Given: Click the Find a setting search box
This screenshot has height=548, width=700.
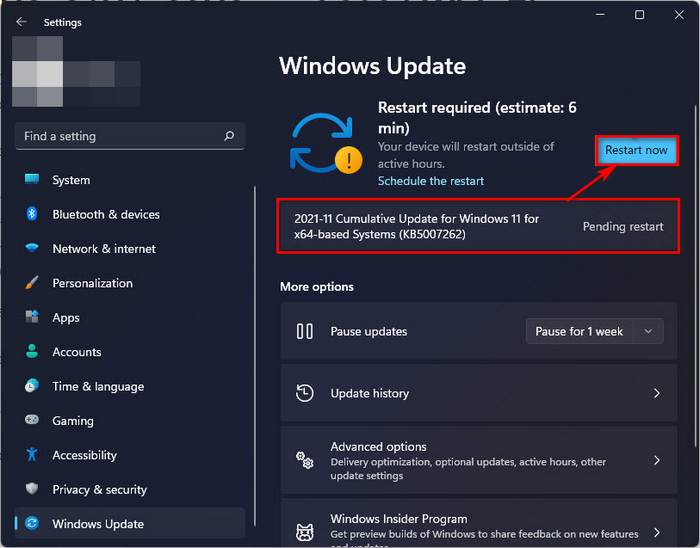Looking at the screenshot, I should coord(130,136).
